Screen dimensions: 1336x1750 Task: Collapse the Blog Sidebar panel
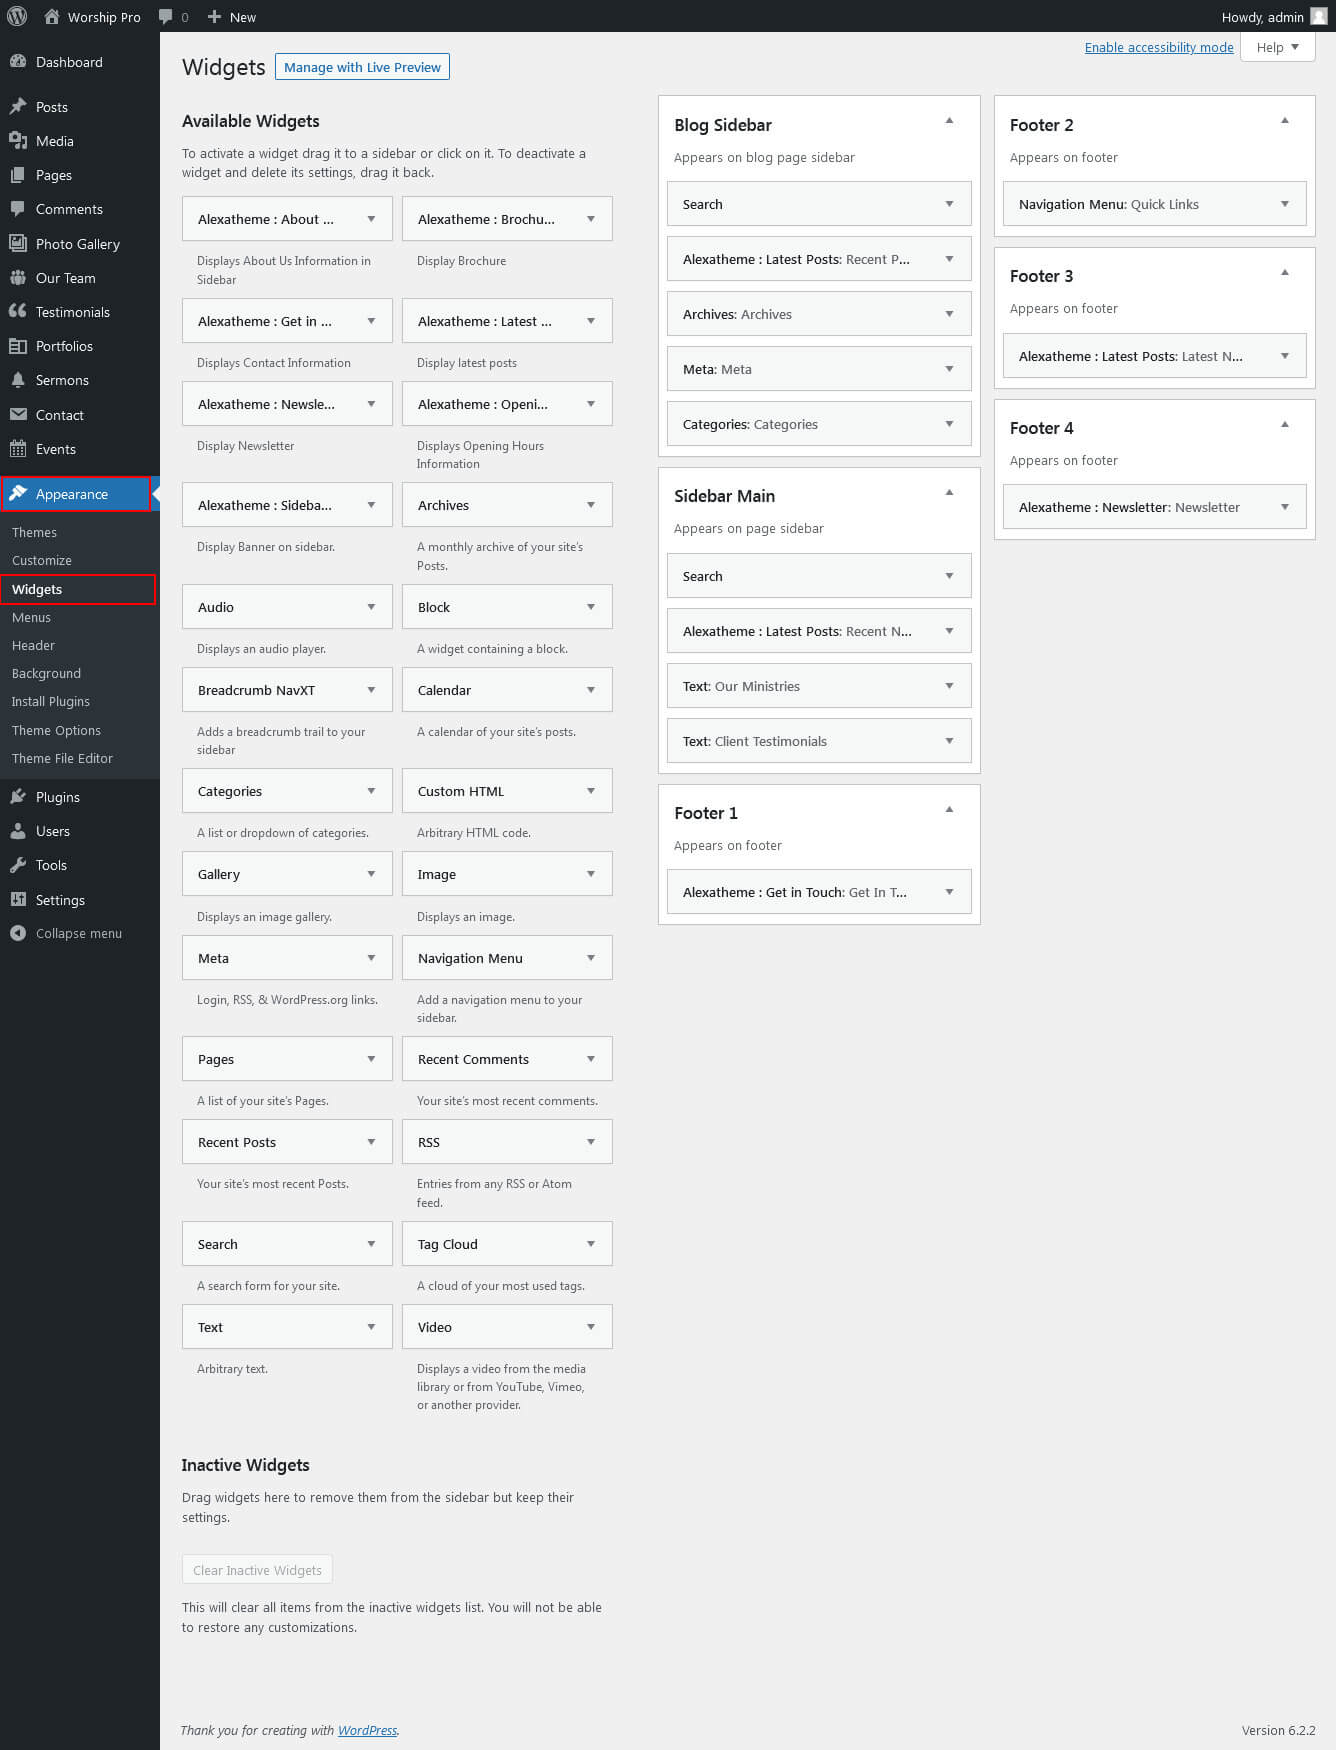[x=949, y=121]
